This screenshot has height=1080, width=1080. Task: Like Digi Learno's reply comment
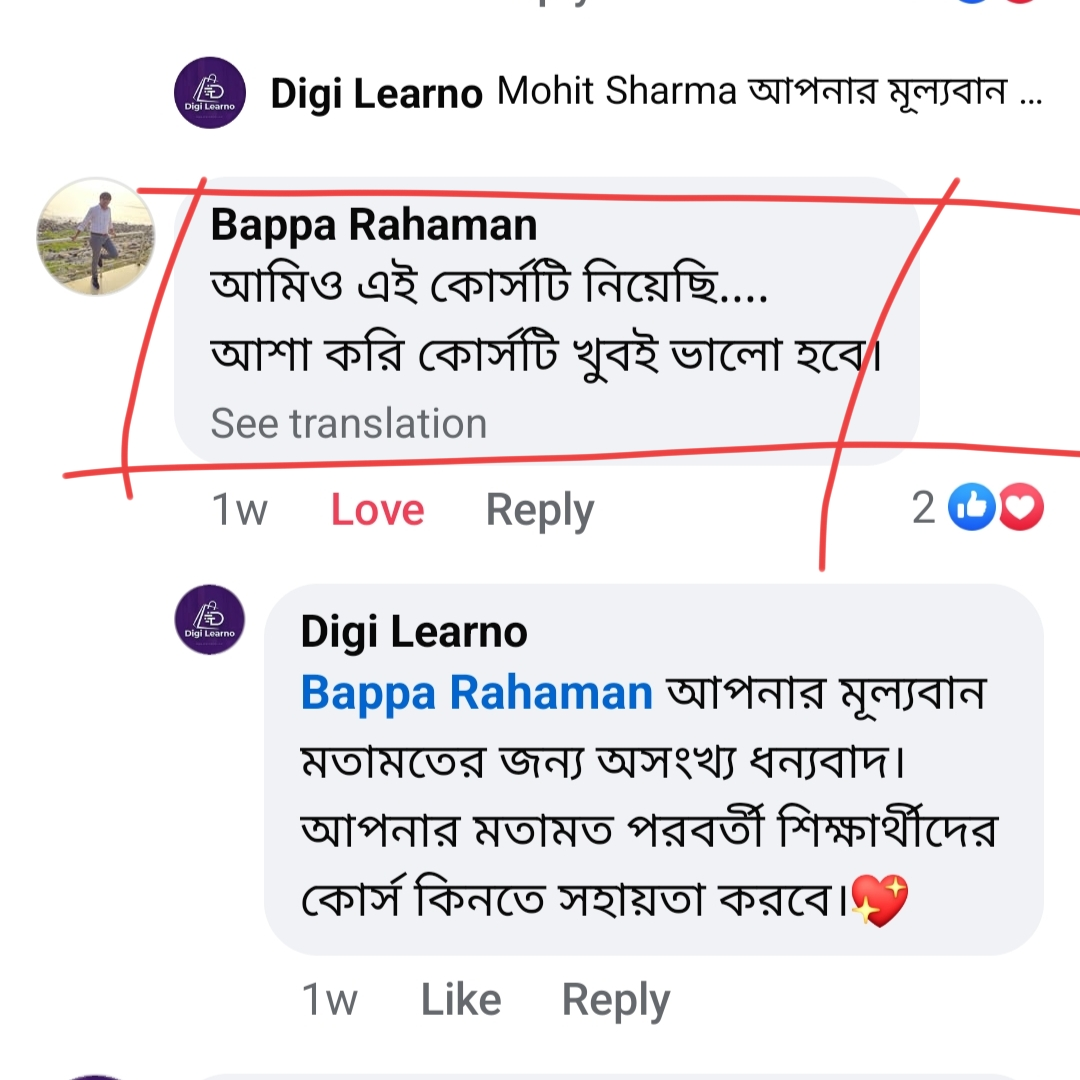(461, 999)
